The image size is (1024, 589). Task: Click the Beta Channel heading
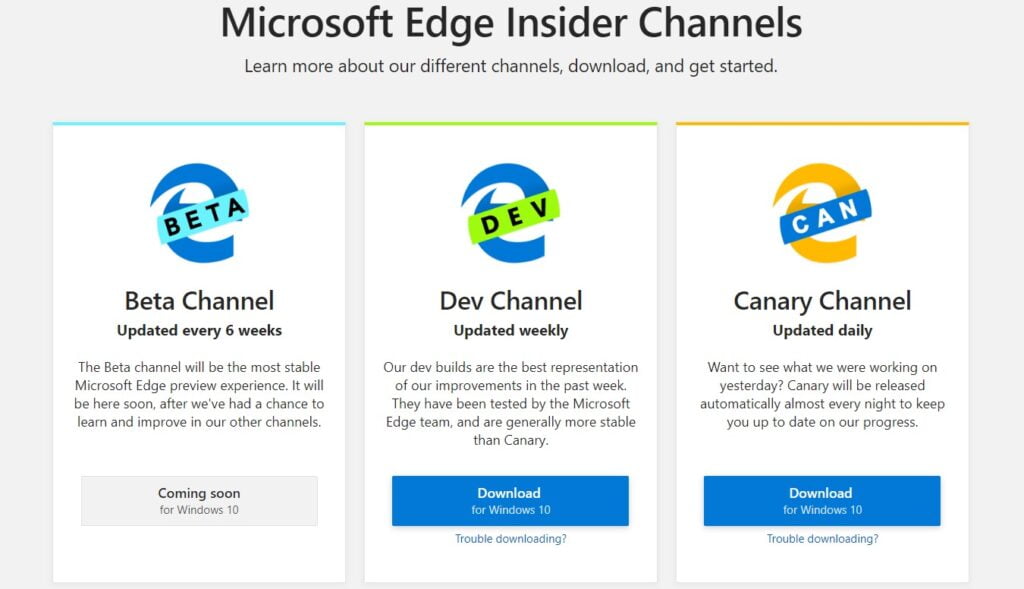click(199, 300)
